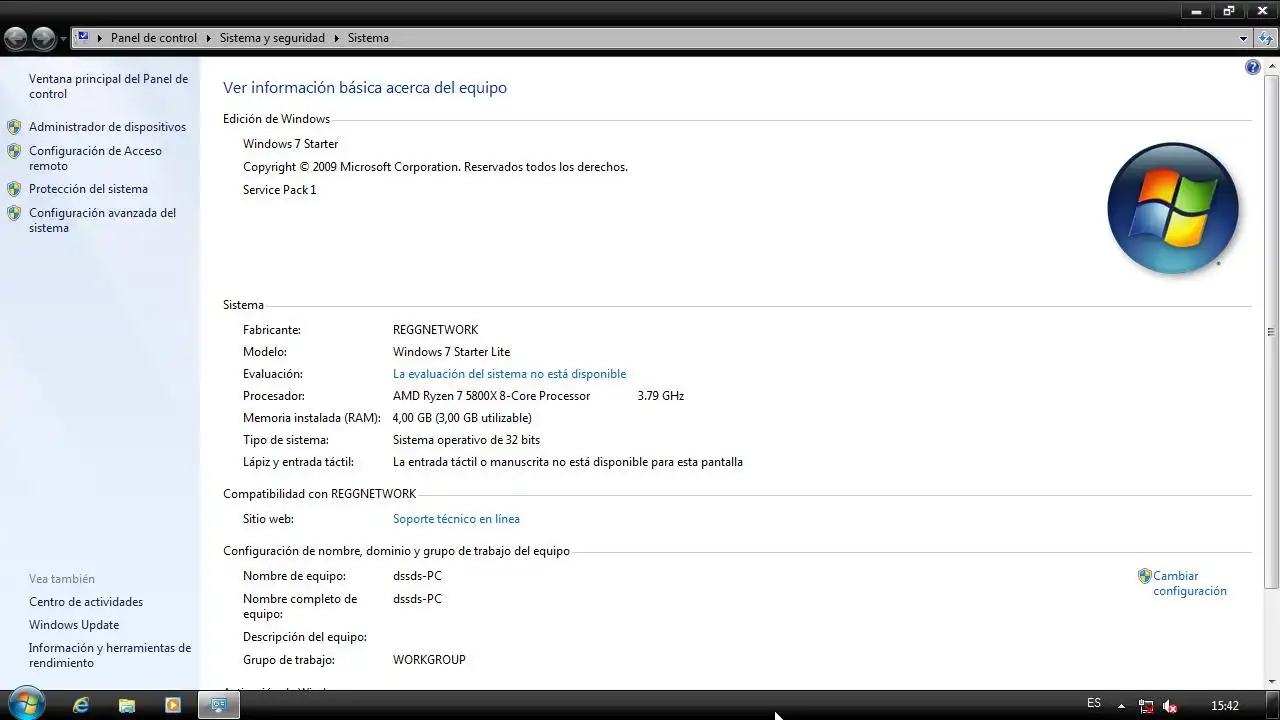Viewport: 1280px width, 720px height.
Task: Click the Forward navigation arrow
Action: coord(44,38)
